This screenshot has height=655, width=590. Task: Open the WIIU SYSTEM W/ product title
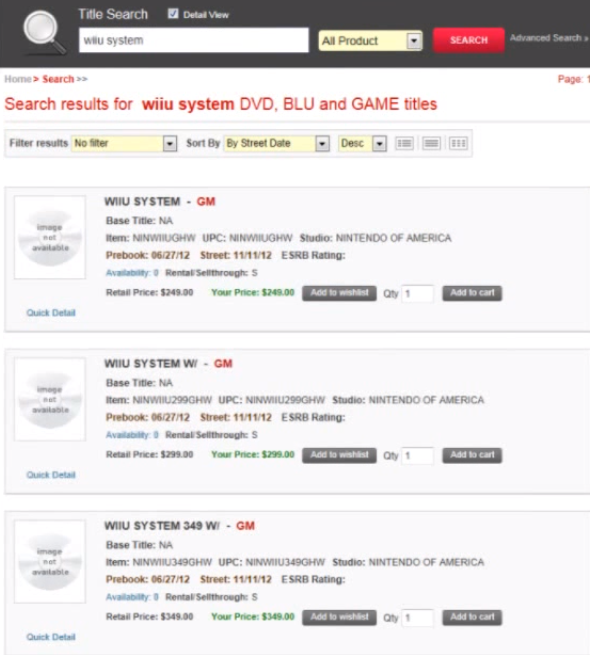click(168, 363)
